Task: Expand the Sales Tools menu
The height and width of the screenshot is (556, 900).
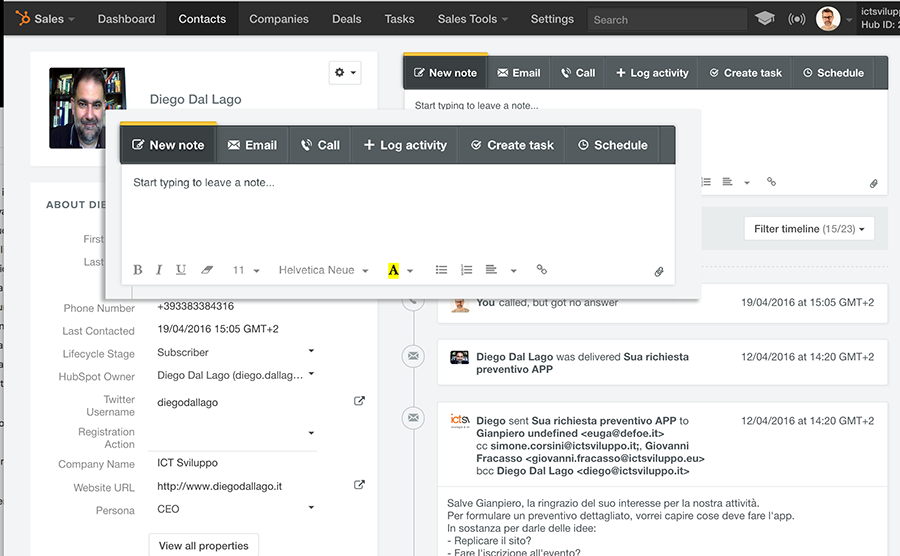Action: click(x=473, y=19)
